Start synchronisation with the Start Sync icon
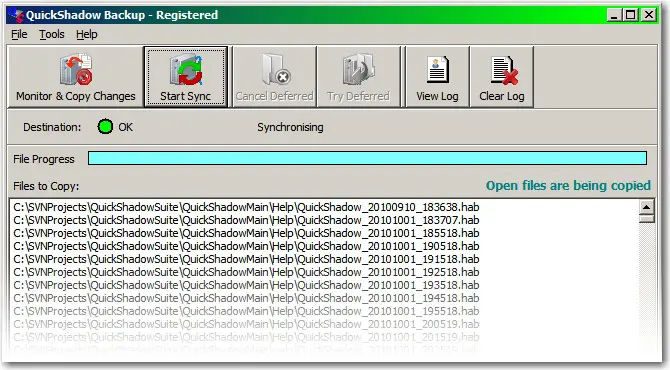The width and height of the screenshot is (670, 370). pyautogui.click(x=186, y=70)
